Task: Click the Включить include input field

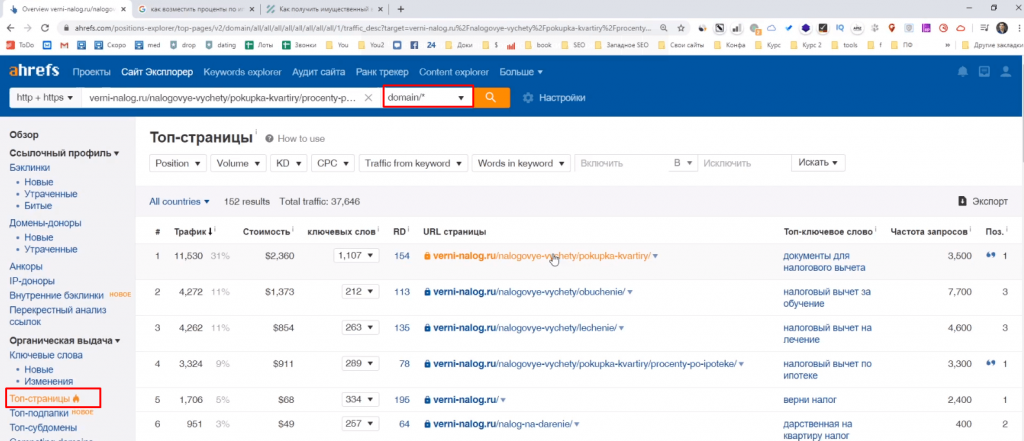Action: point(620,163)
